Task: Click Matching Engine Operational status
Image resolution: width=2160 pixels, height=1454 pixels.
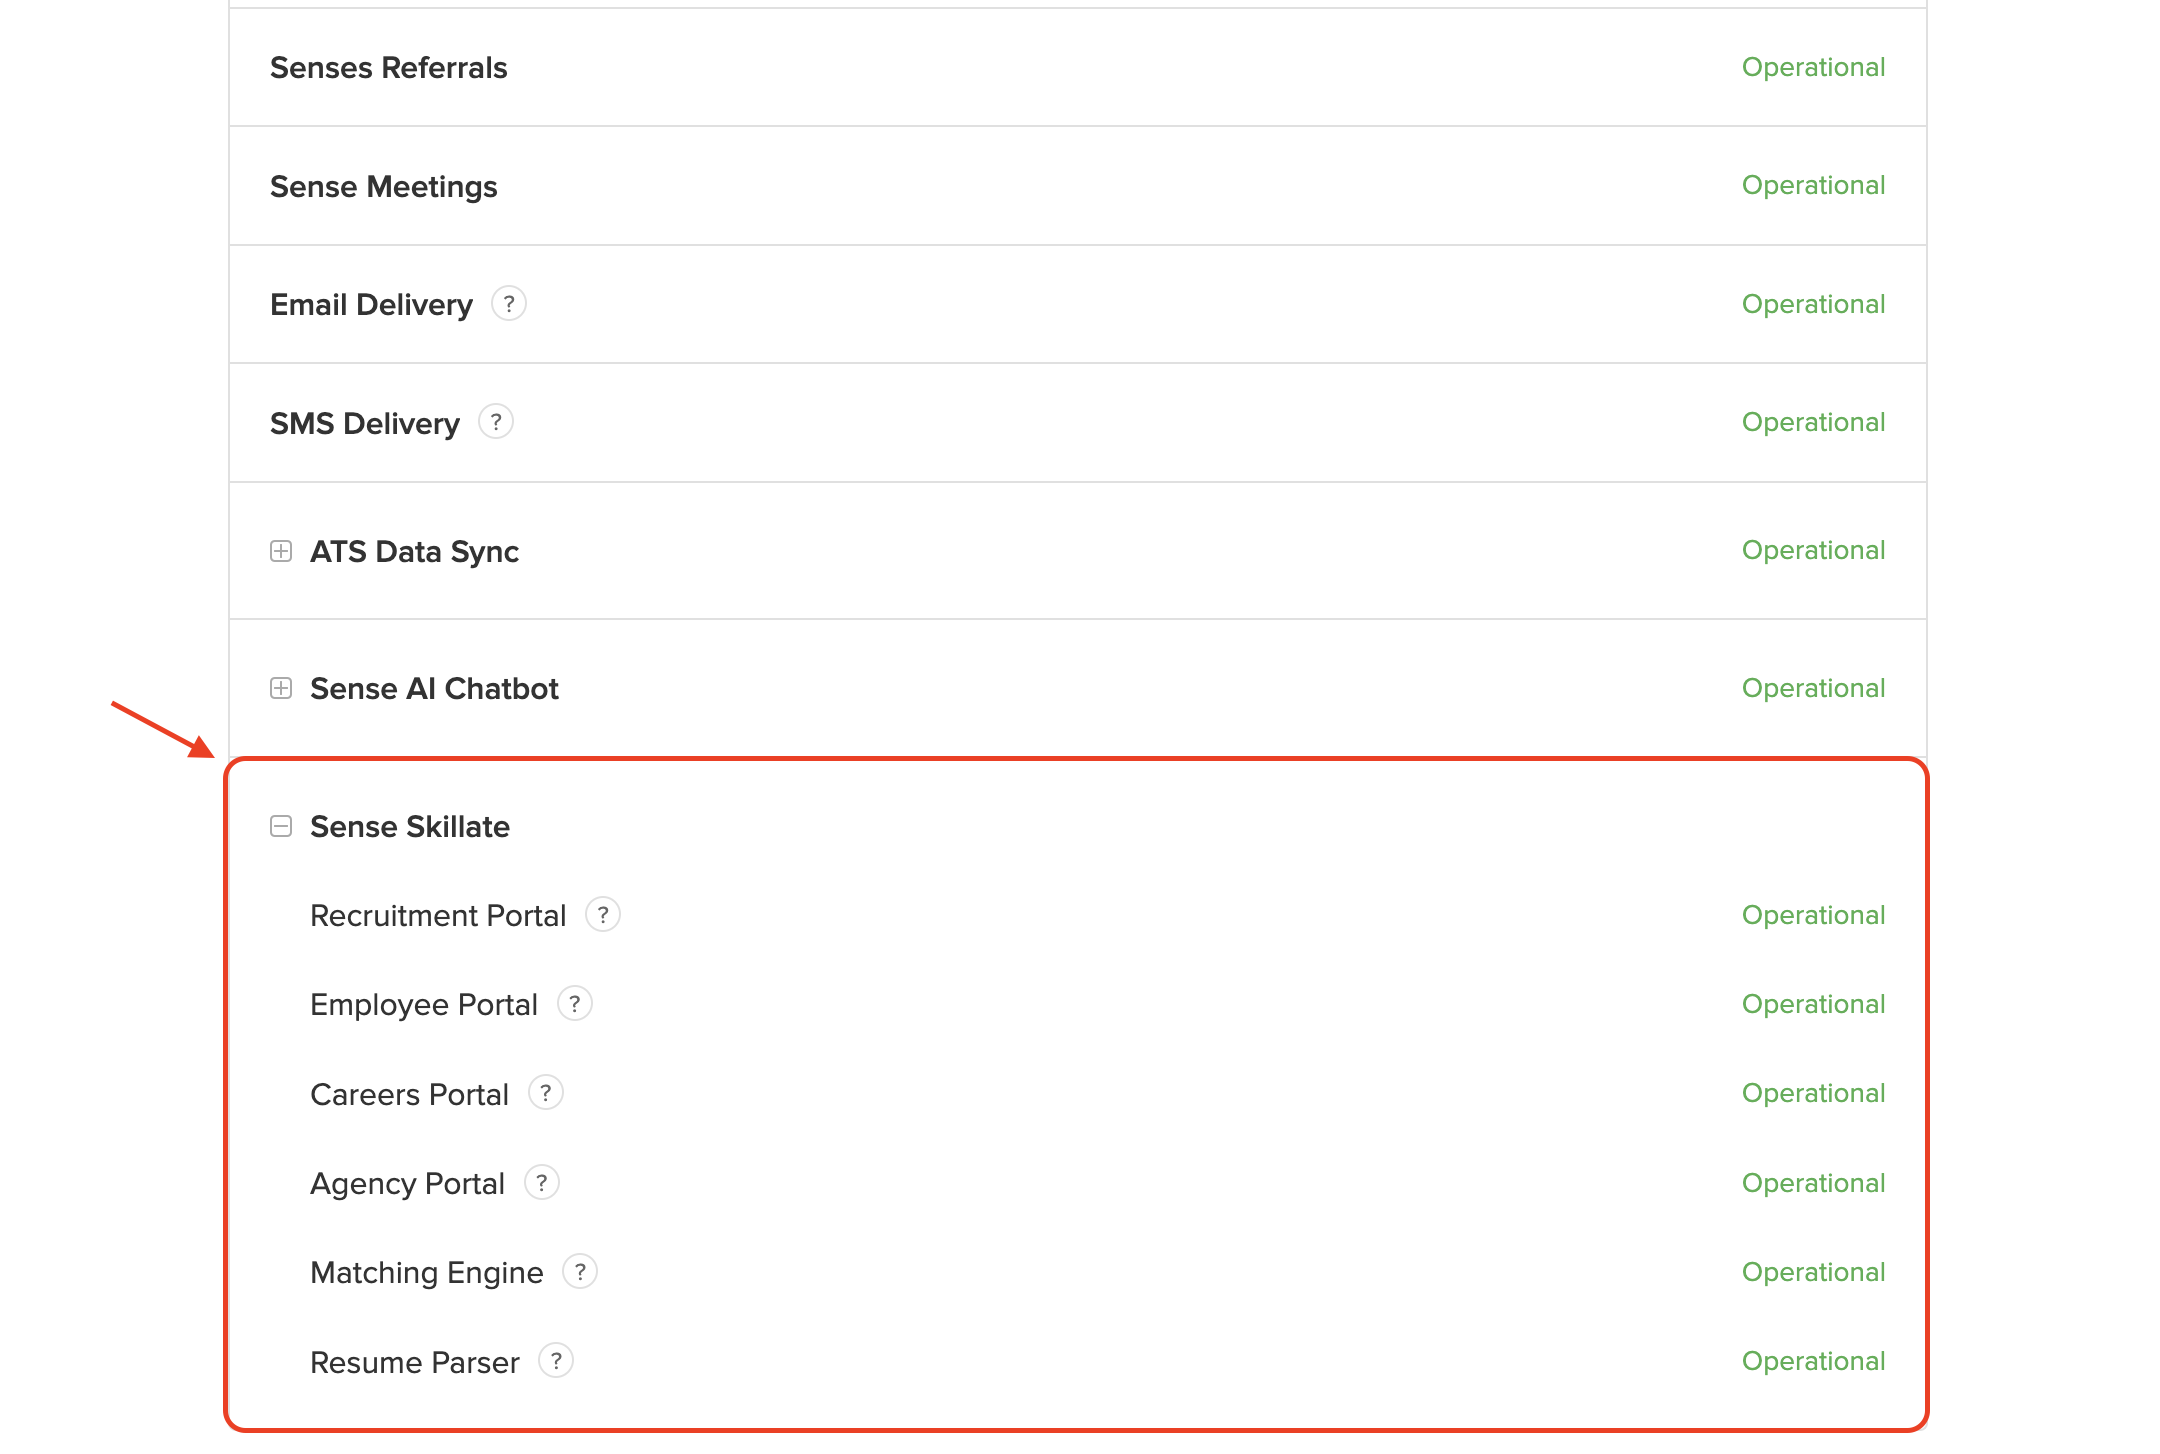Action: point(1813,1272)
